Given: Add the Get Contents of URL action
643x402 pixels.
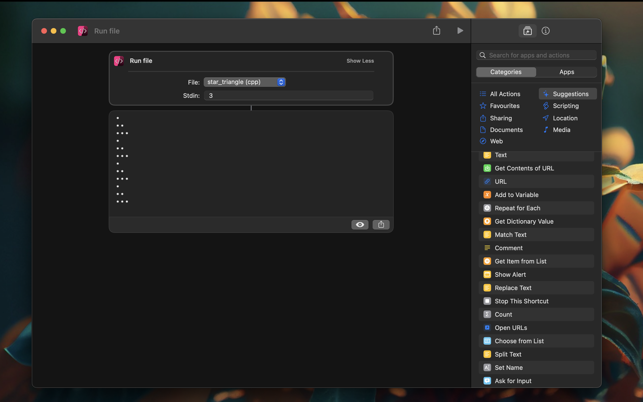Looking at the screenshot, I should click(523, 168).
